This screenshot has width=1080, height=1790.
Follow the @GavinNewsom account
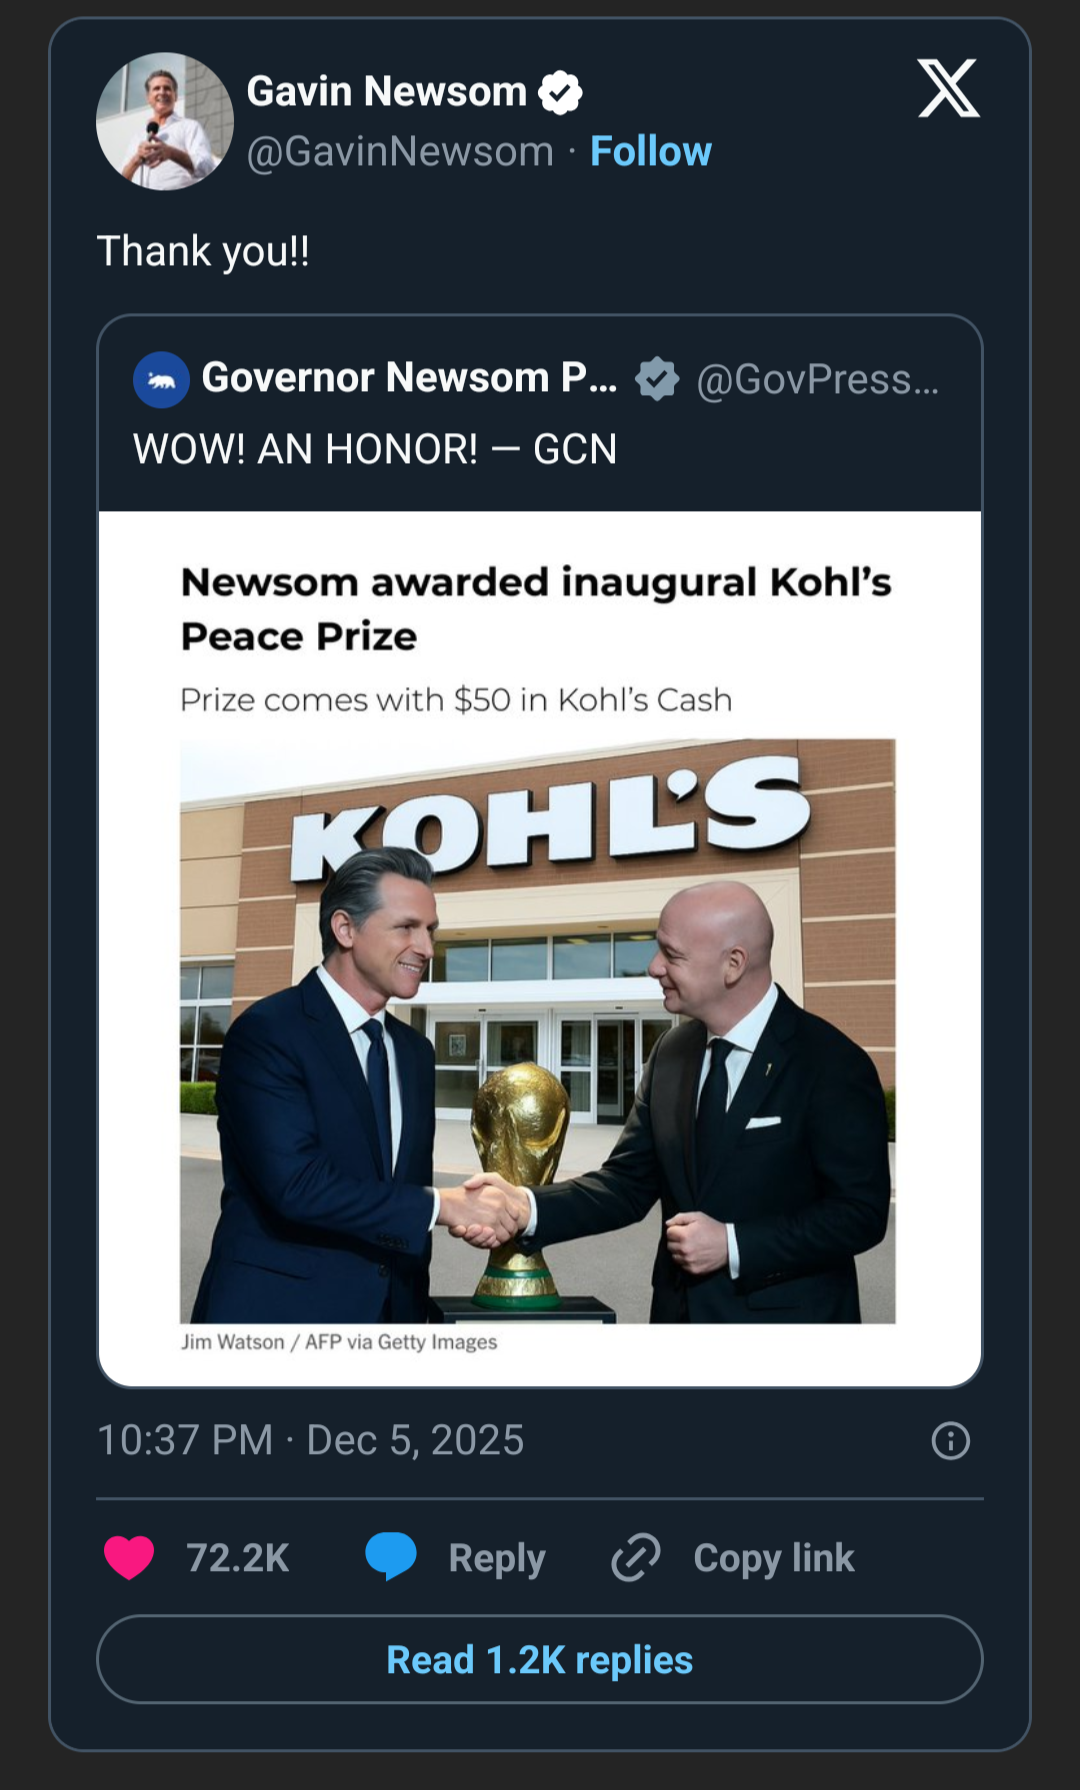tap(650, 152)
